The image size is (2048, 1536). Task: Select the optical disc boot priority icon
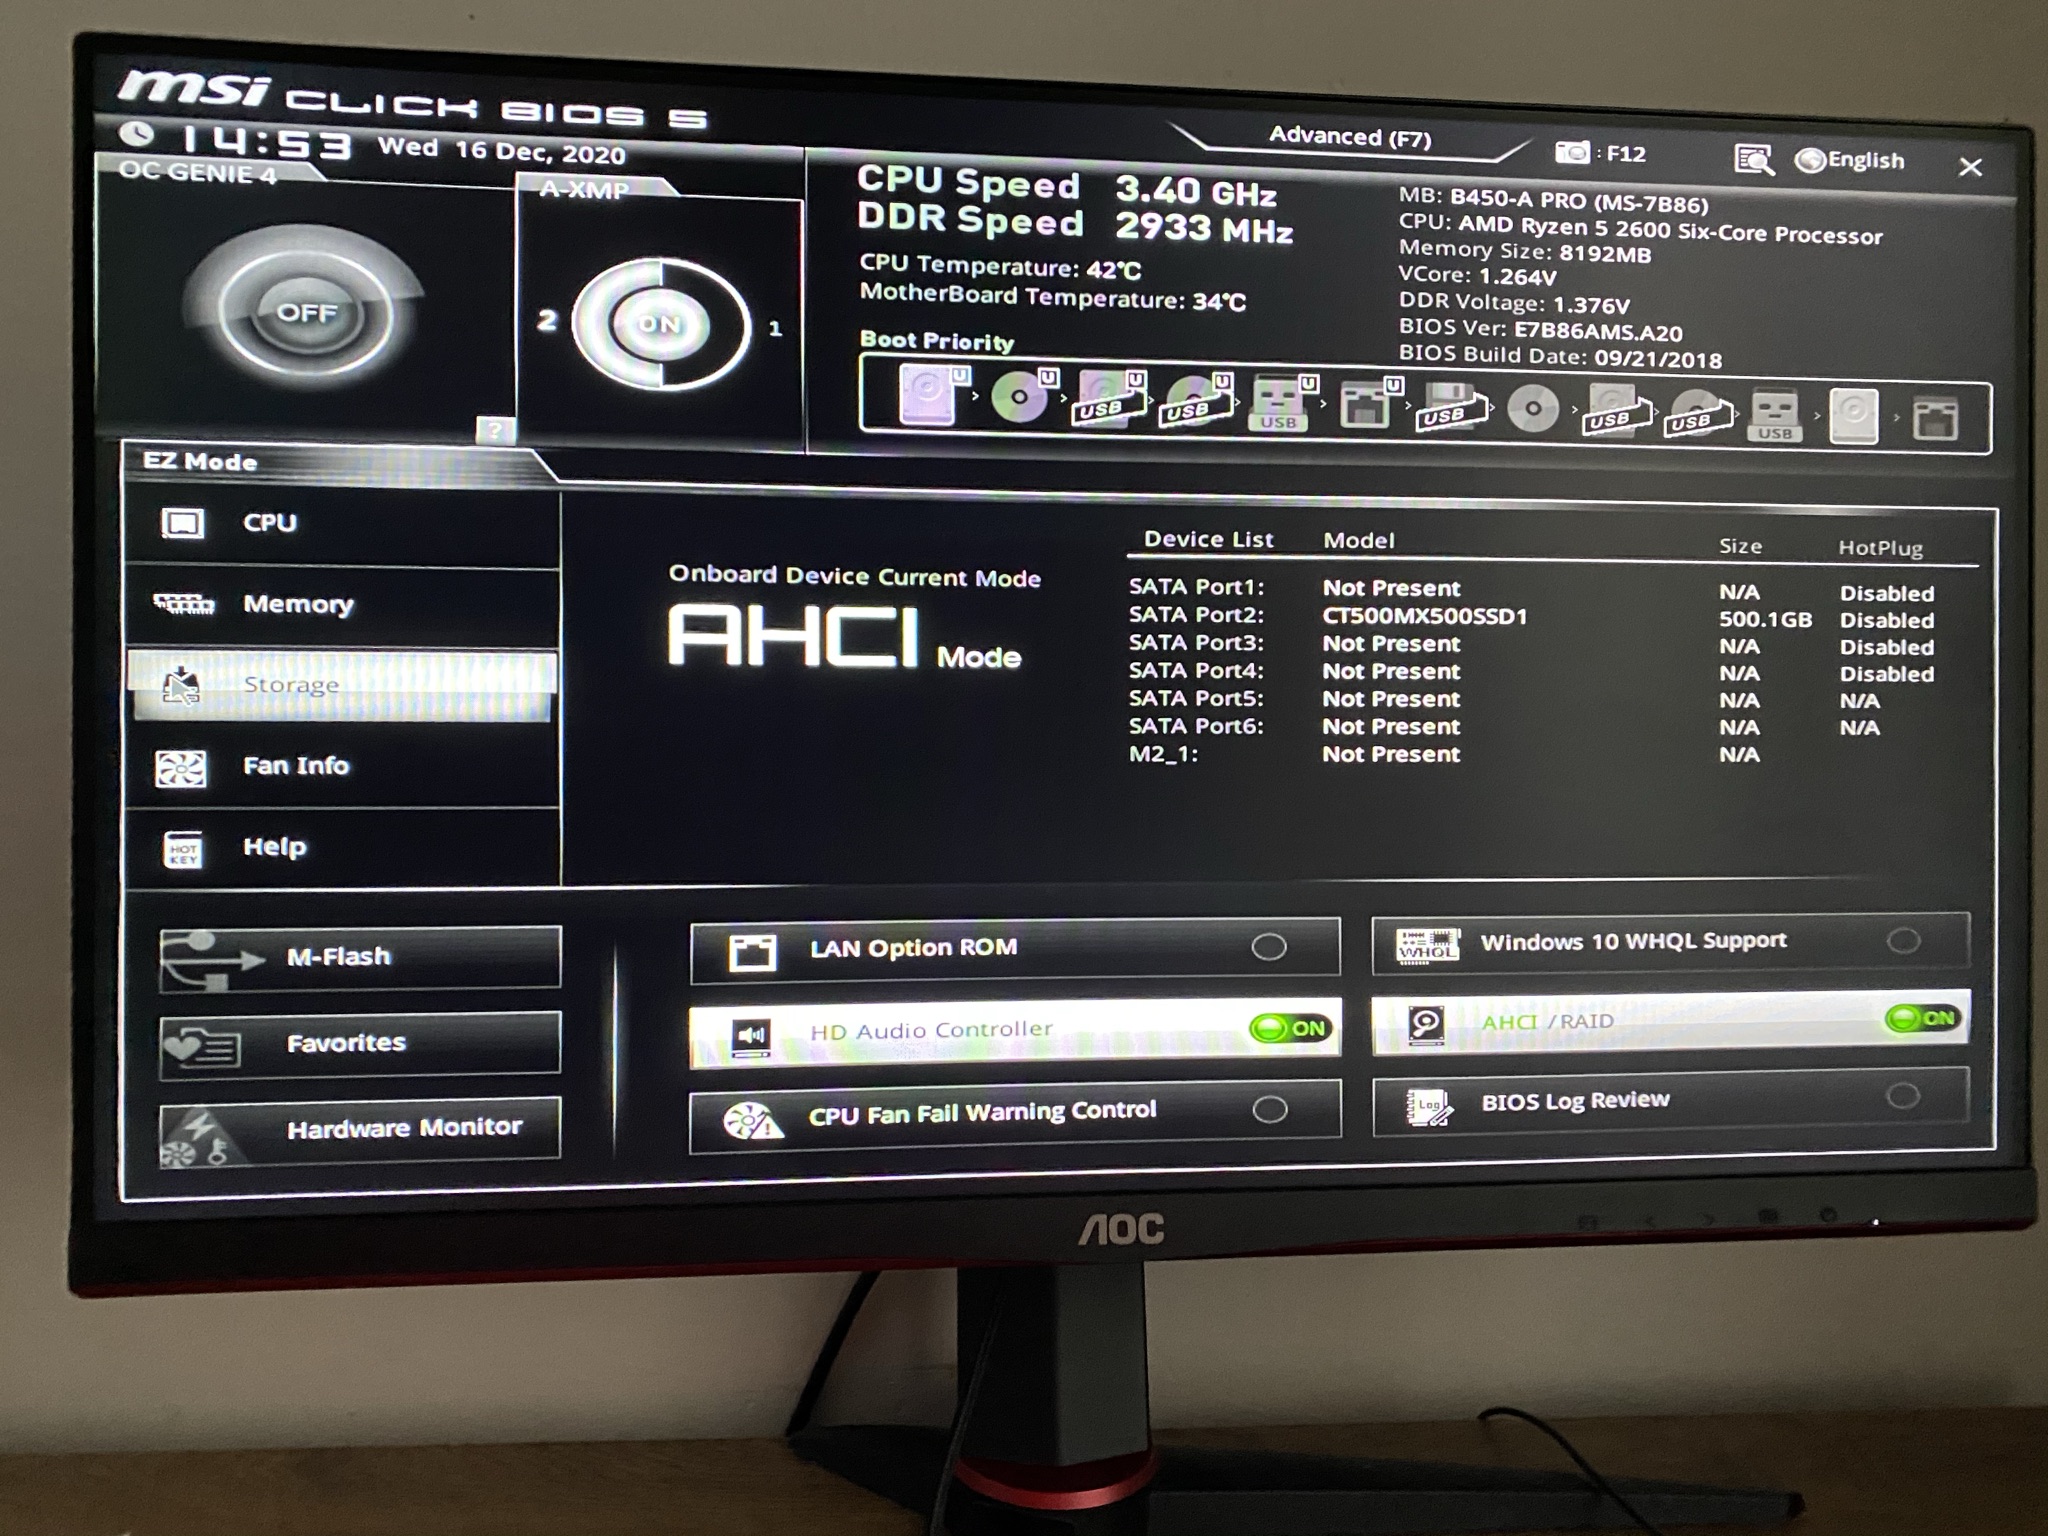1019,397
